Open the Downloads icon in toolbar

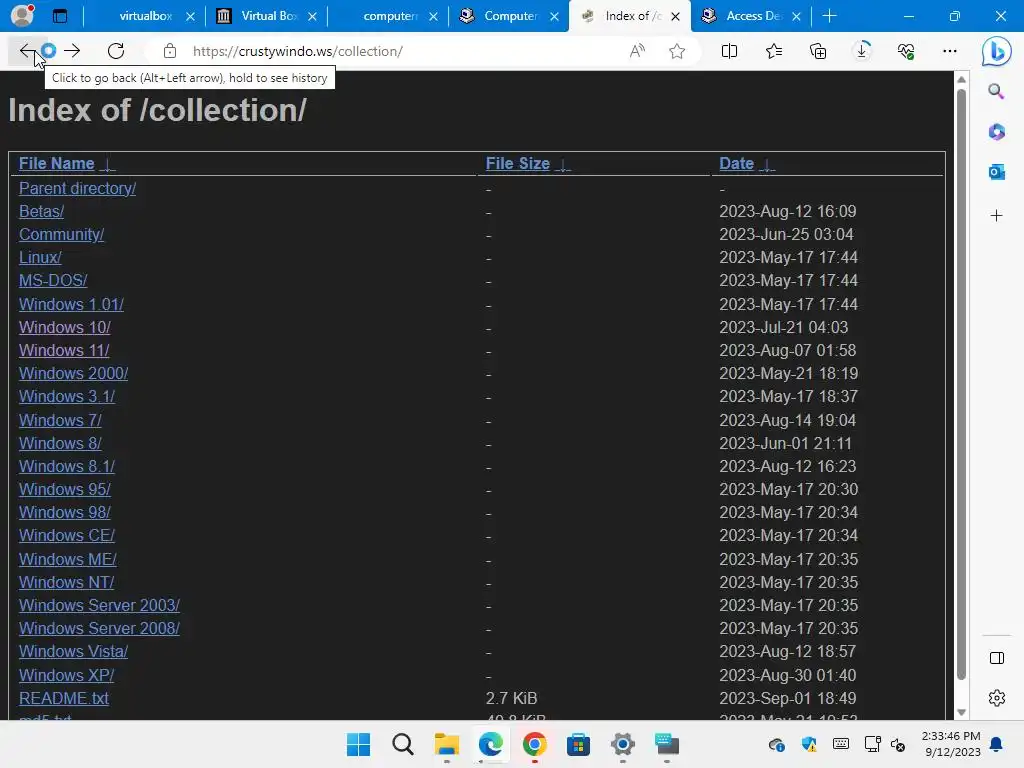pos(862,51)
